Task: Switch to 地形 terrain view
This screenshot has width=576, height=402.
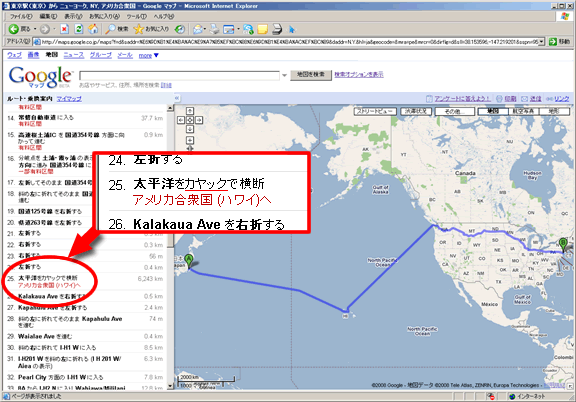Action: pos(554,111)
